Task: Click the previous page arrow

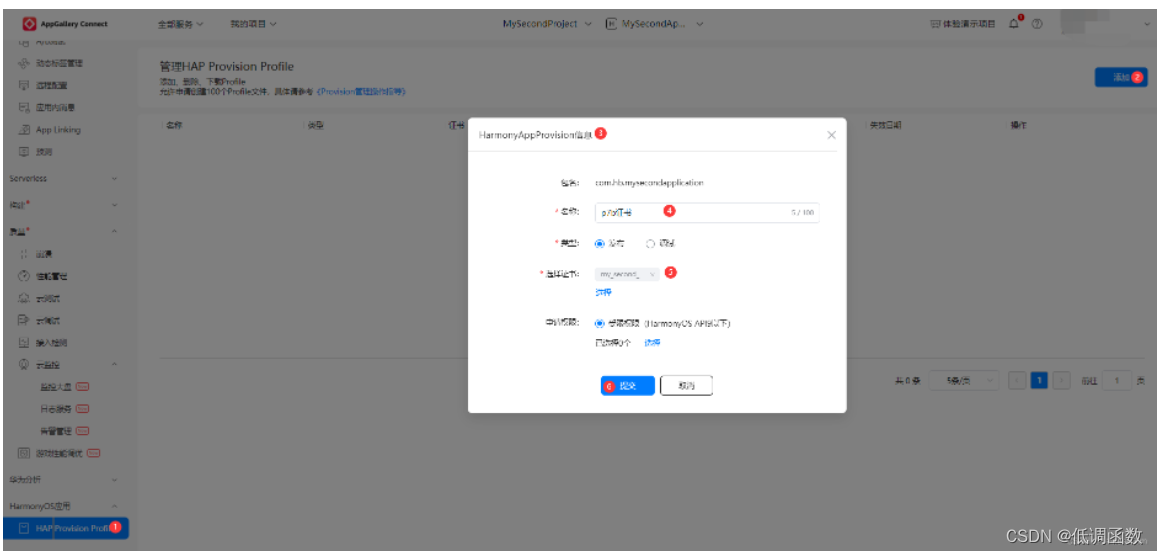Action: pos(1017,381)
